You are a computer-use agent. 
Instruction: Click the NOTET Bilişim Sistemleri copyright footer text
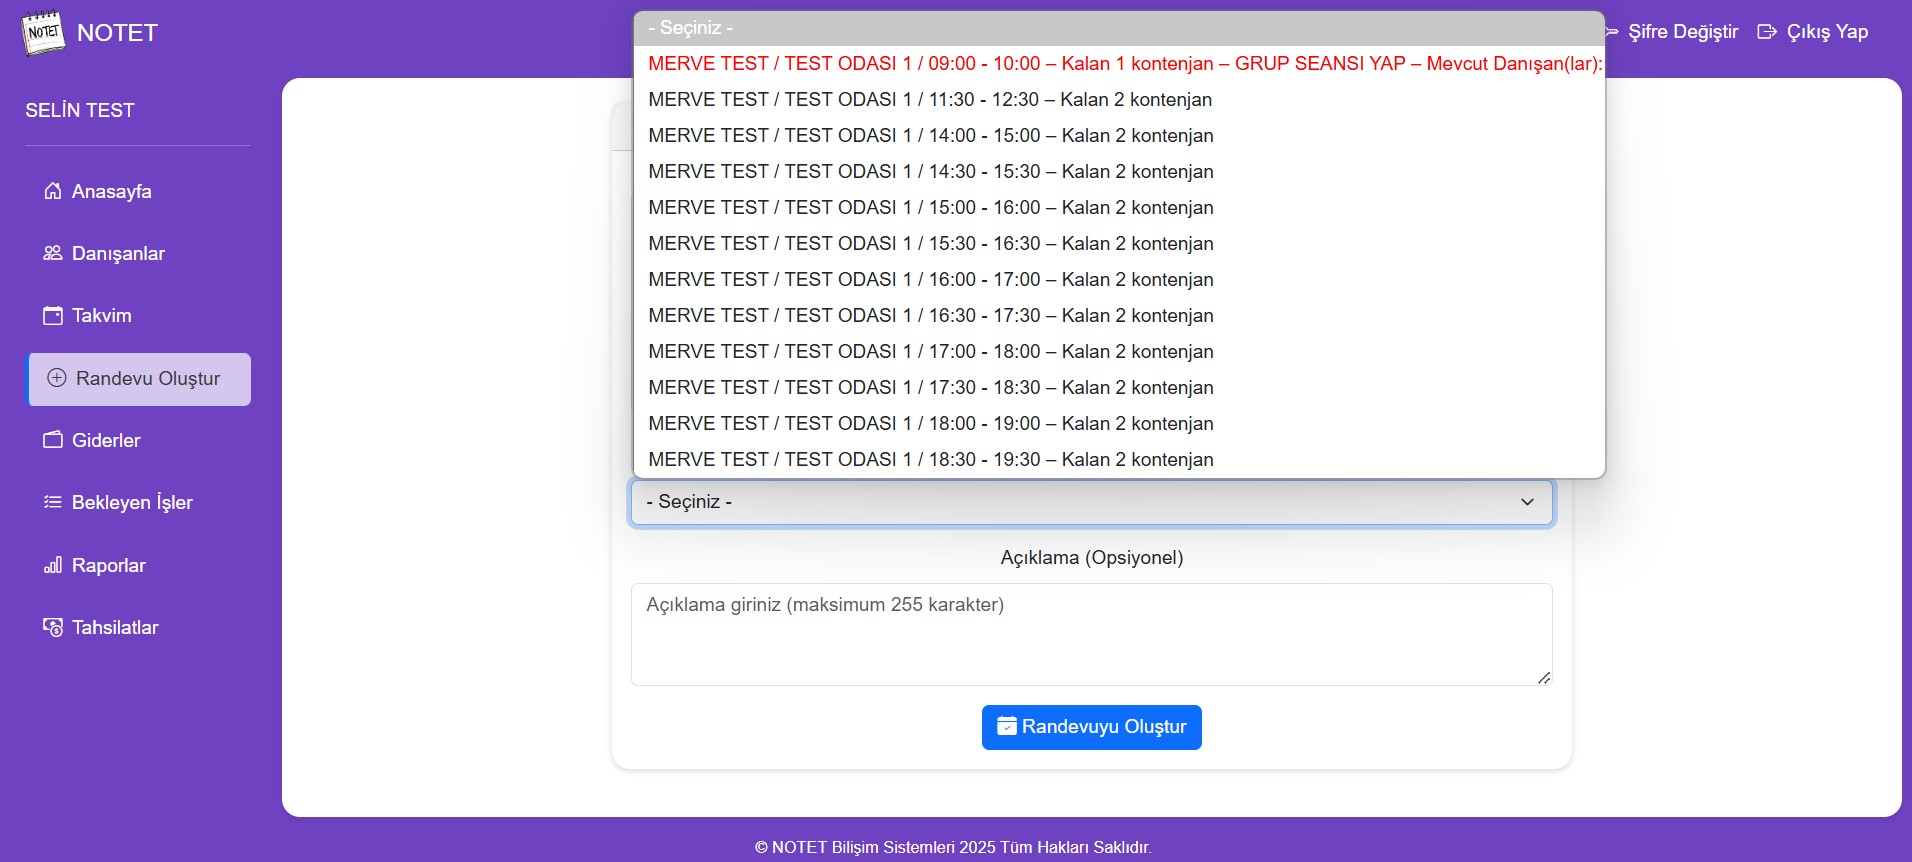[953, 847]
